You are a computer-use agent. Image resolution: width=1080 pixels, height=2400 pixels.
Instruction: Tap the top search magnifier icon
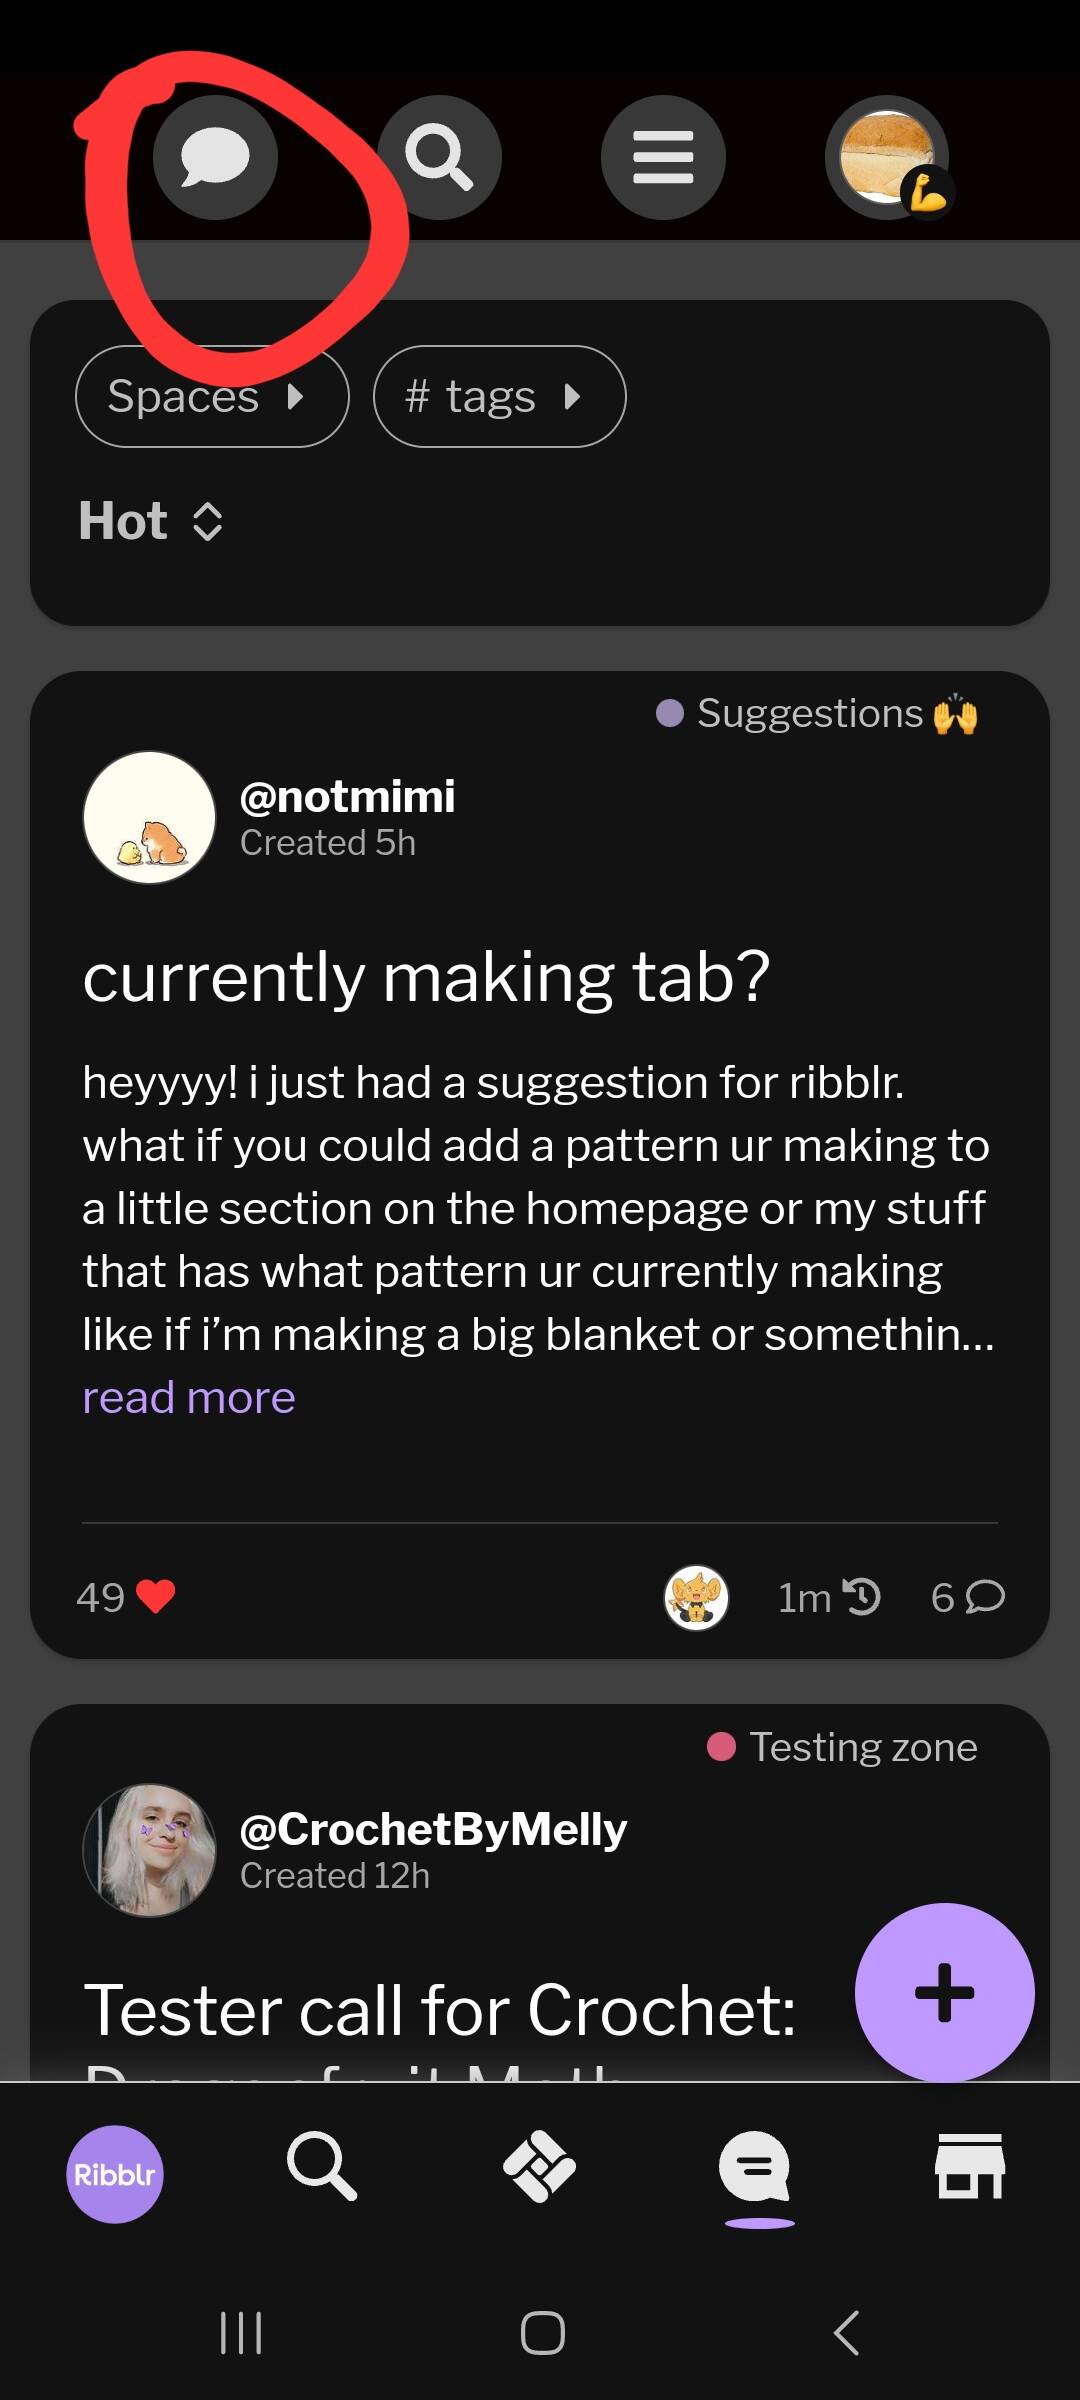(439, 158)
